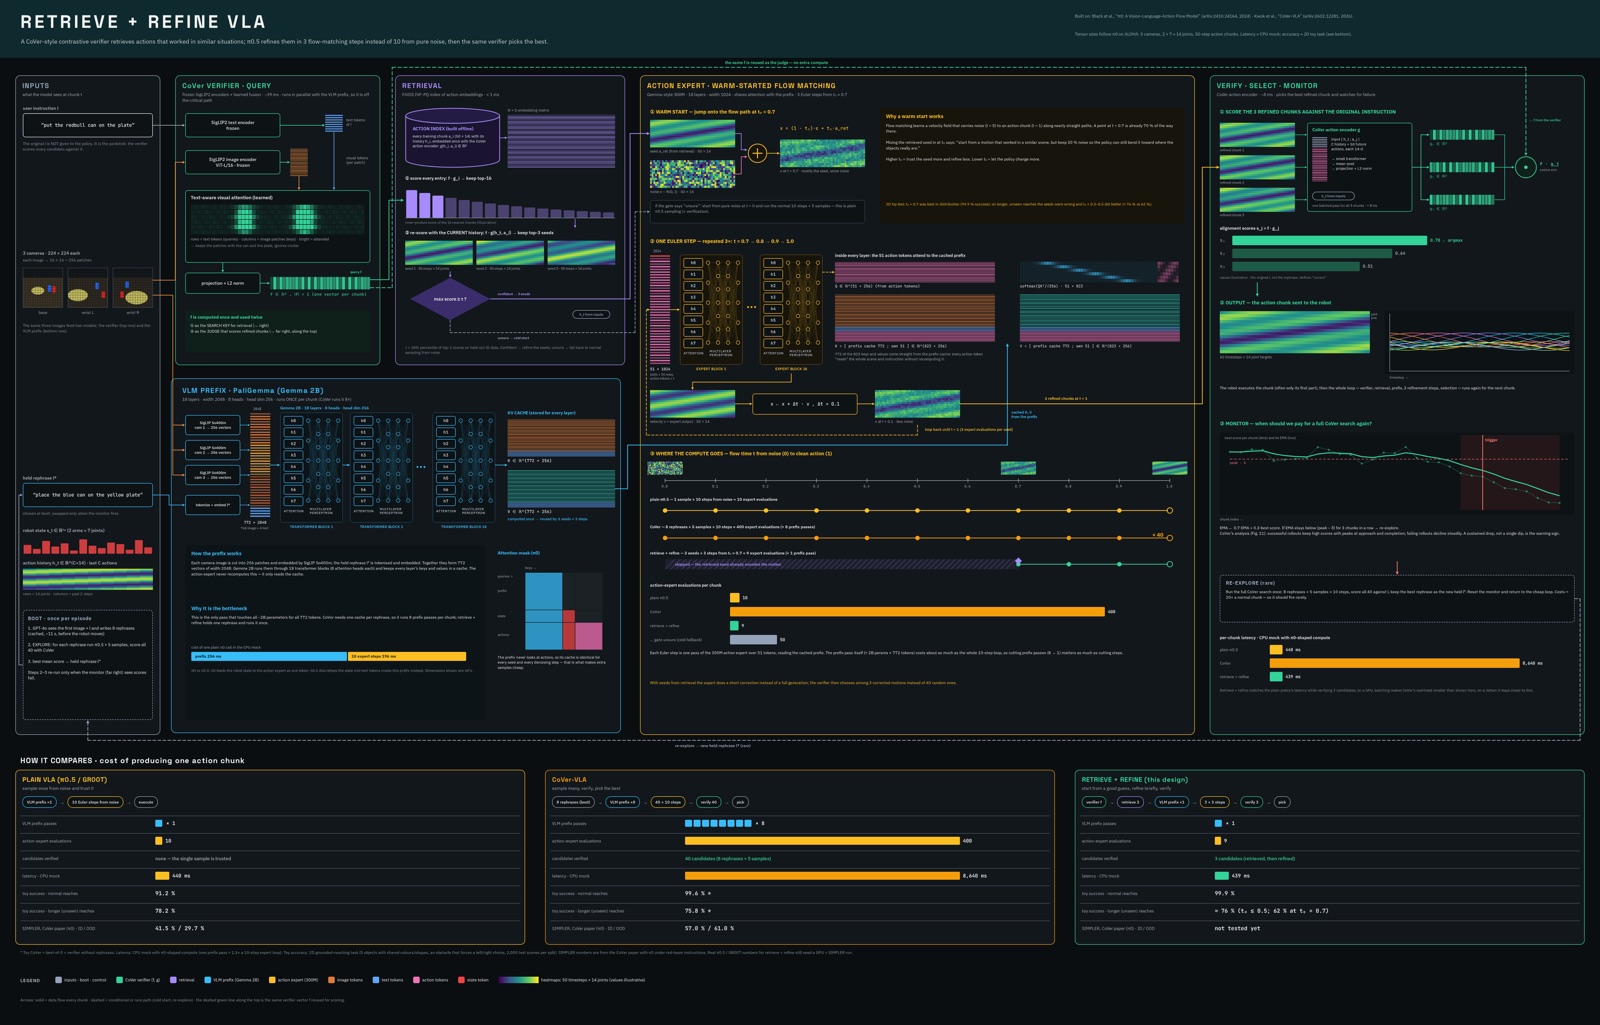
Task: Click the retrieval legend swatch
Action: (x=173, y=980)
